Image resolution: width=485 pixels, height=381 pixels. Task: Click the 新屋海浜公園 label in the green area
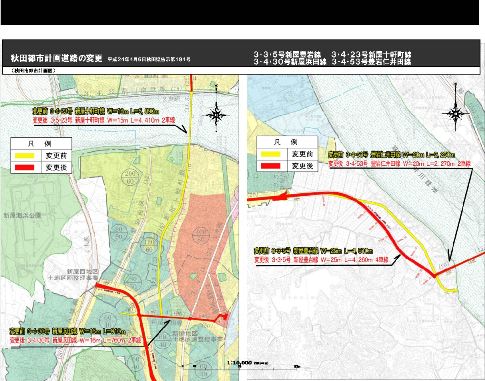(22, 216)
